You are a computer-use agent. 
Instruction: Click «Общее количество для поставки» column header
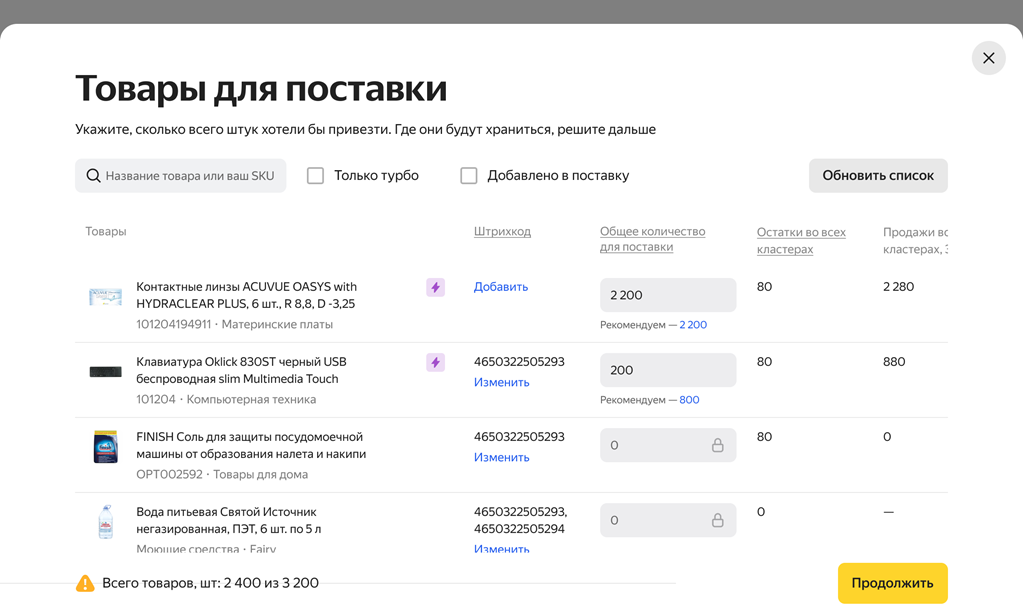[x=652, y=239]
